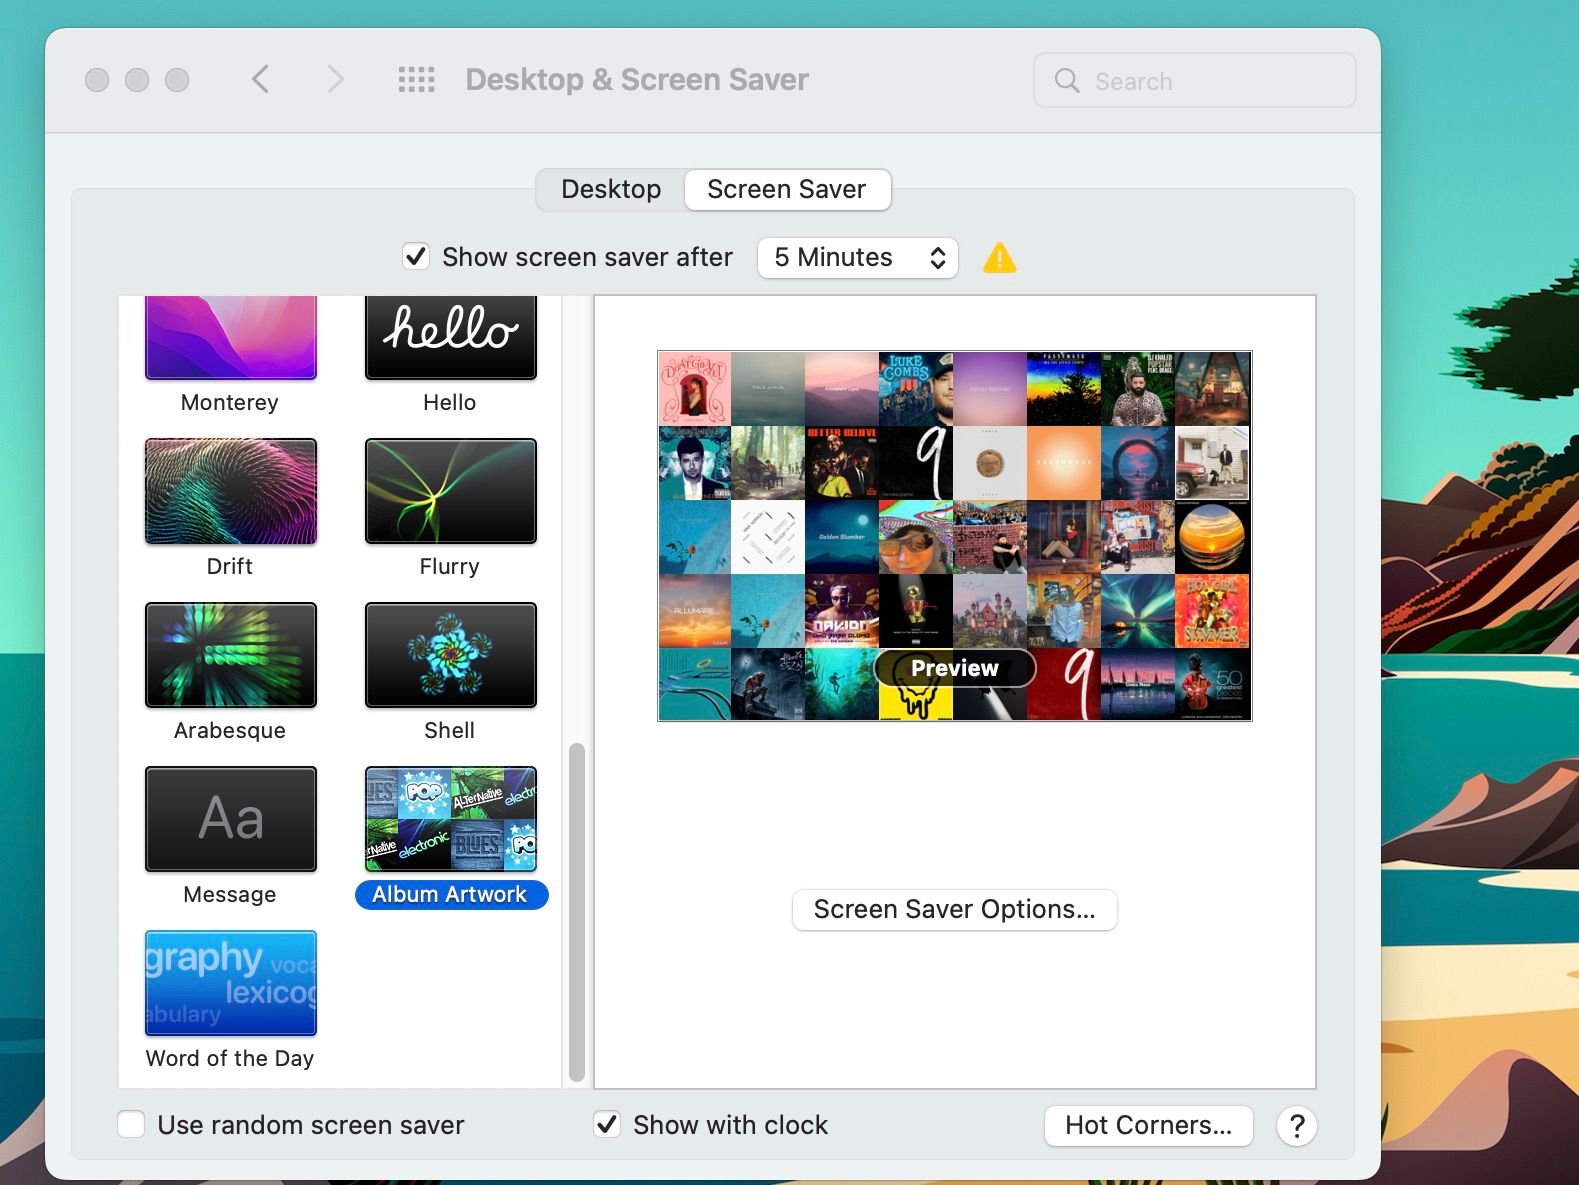Switch to the Desktop tab
The image size is (1579, 1185).
(x=611, y=189)
